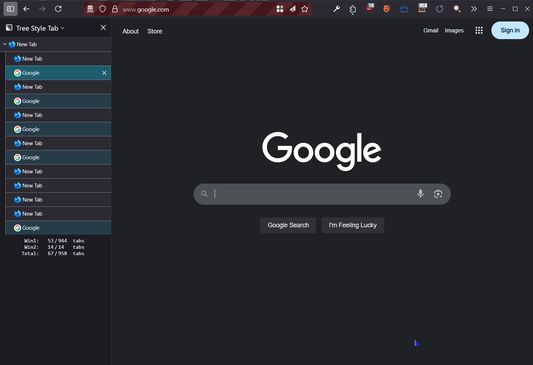Show more tools with double chevron

(474, 9)
